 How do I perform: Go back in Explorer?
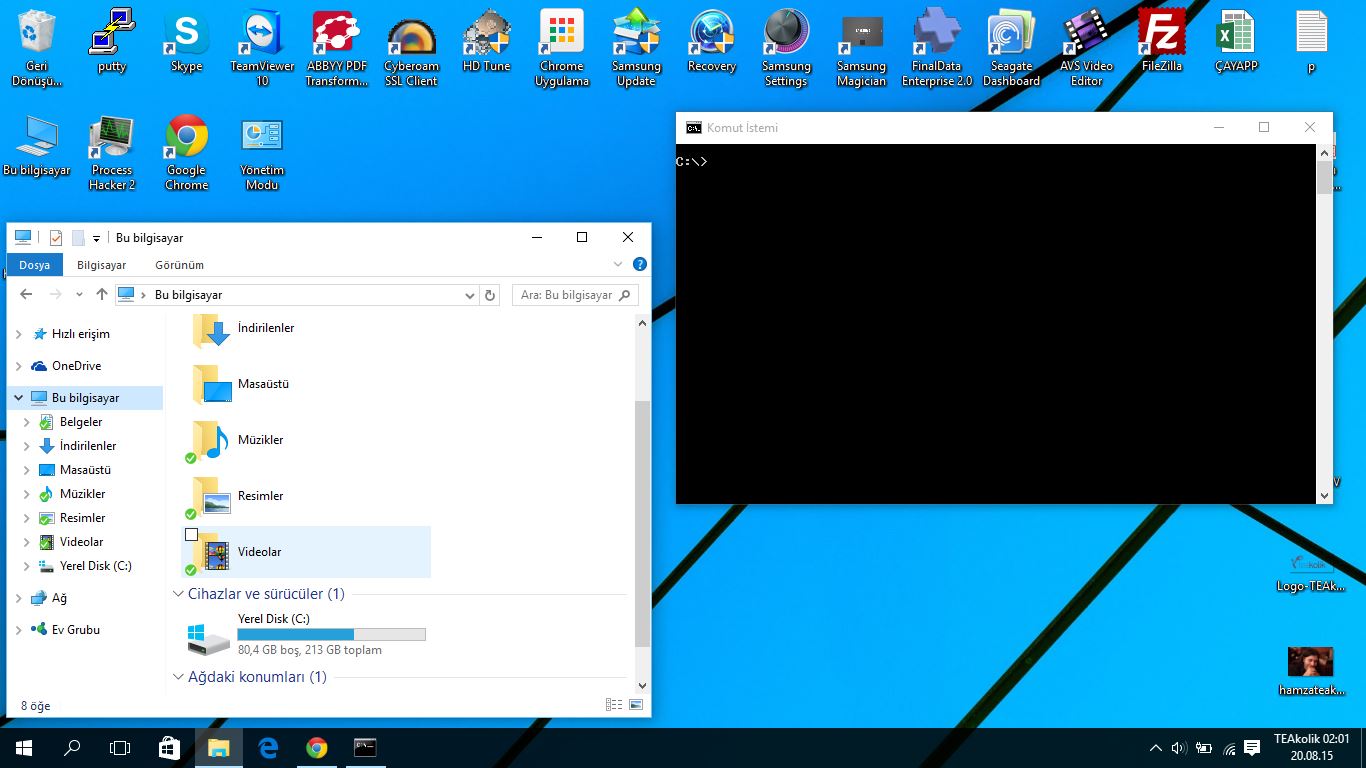[x=26, y=295]
